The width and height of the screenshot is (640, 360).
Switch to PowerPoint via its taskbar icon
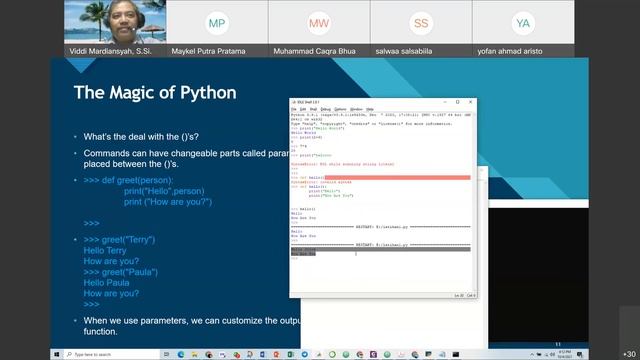276,354
